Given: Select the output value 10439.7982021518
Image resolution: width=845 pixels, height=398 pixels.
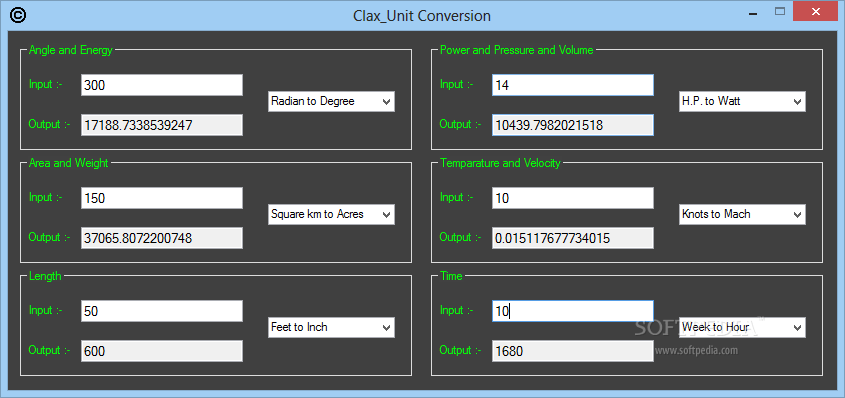Looking at the screenshot, I should (573, 125).
